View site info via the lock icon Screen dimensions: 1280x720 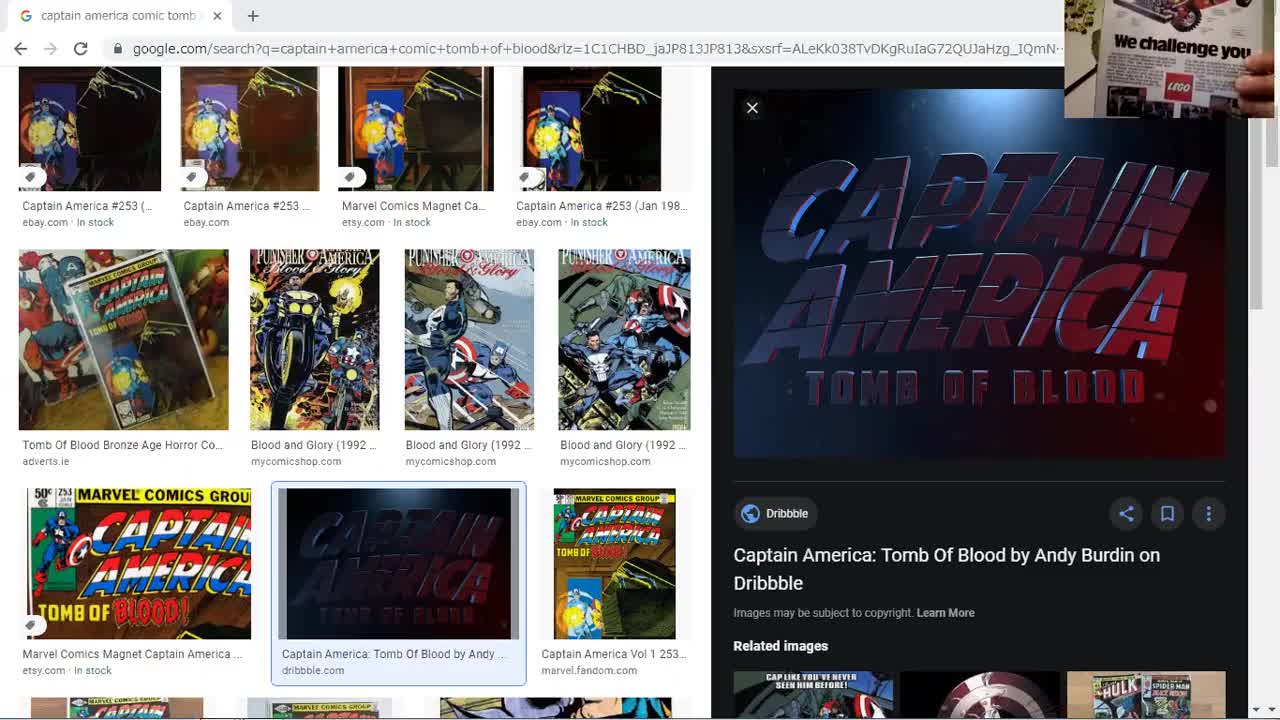pos(118,48)
